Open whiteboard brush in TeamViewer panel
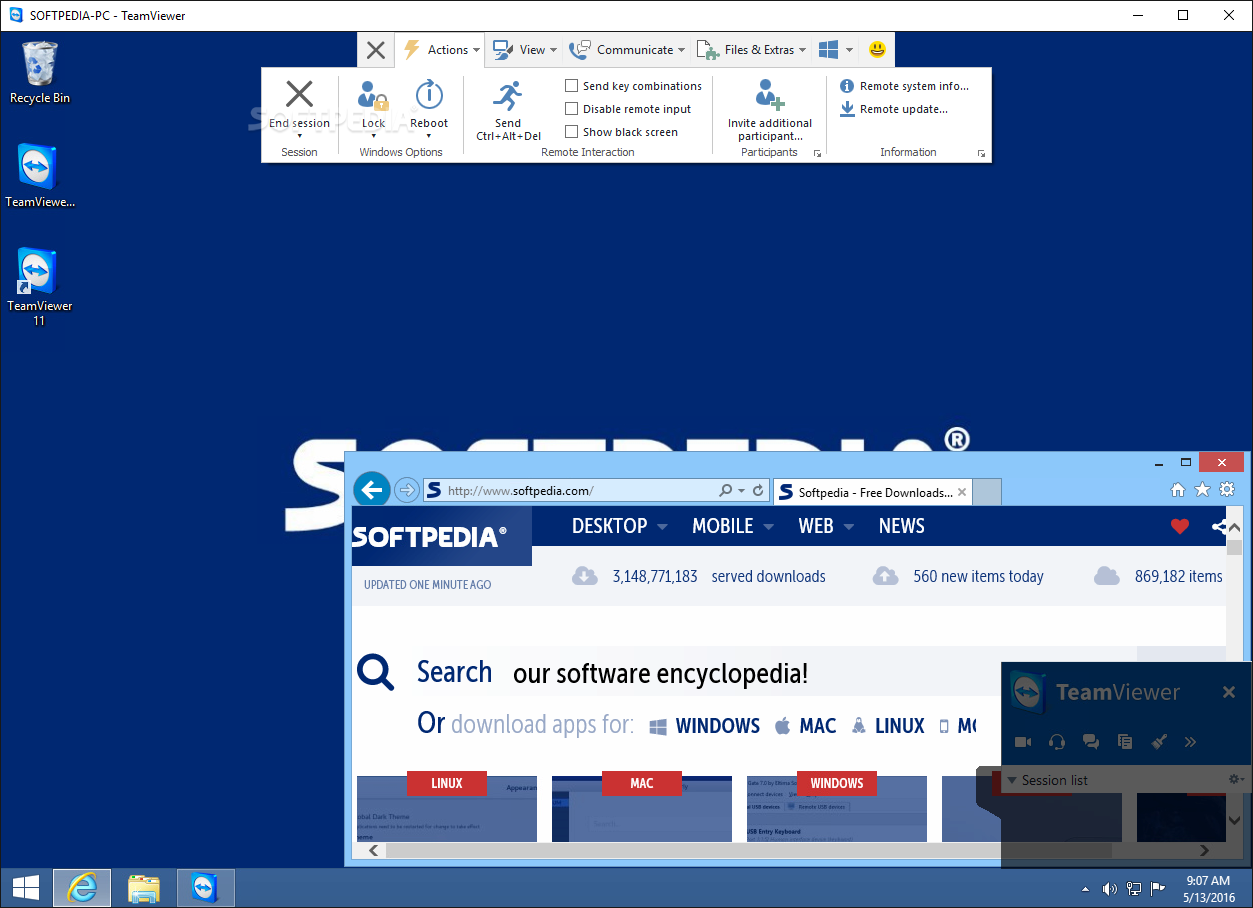 click(x=1159, y=742)
